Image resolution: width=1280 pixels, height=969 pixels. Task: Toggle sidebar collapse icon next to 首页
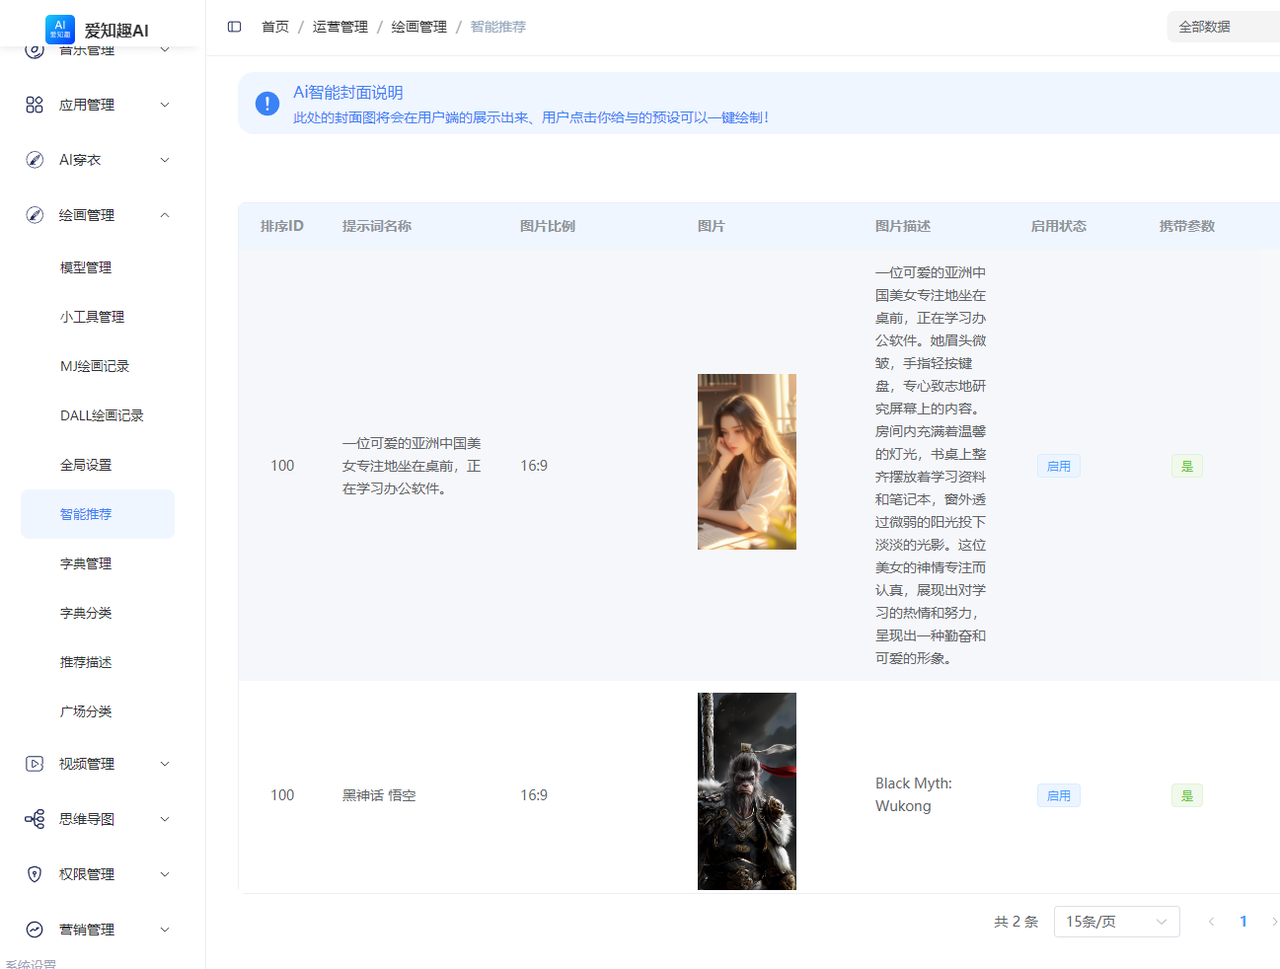pos(234,27)
